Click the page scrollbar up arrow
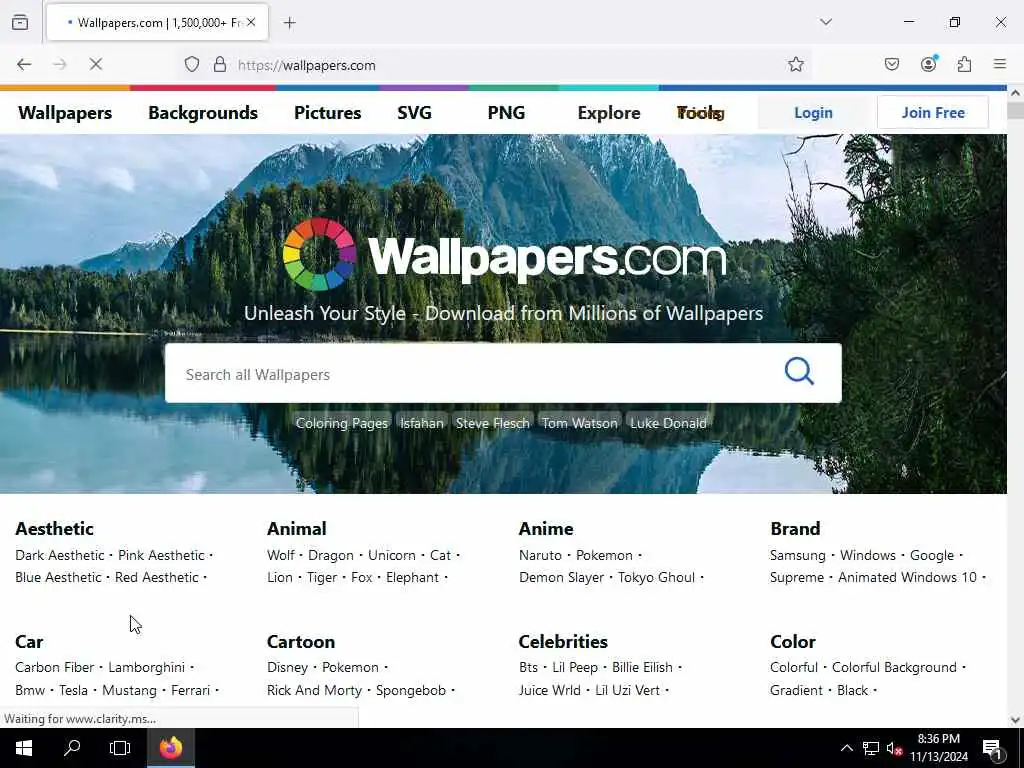Screen dimensions: 1024x768 click(x=1015, y=93)
